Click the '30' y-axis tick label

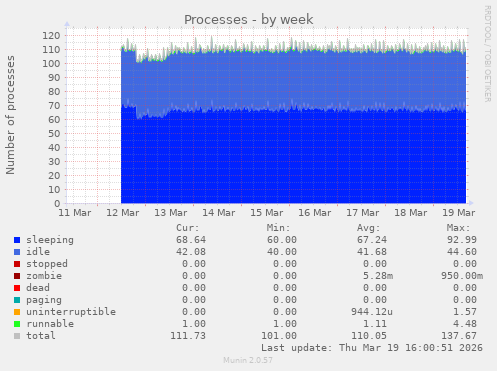[x=54, y=161]
